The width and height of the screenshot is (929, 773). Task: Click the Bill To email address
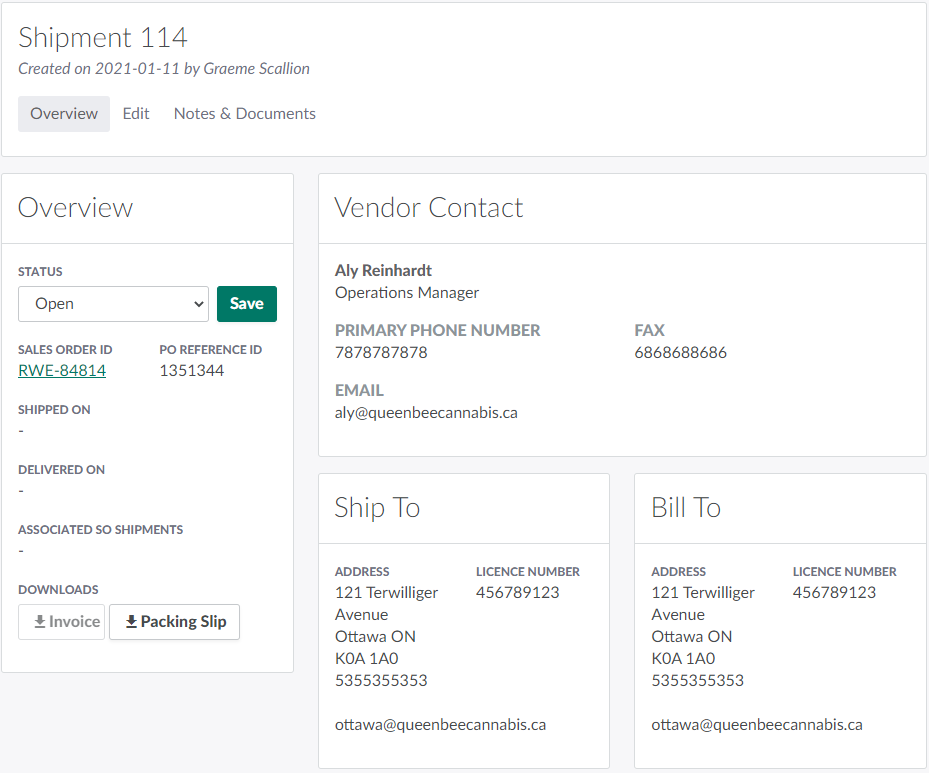point(757,725)
